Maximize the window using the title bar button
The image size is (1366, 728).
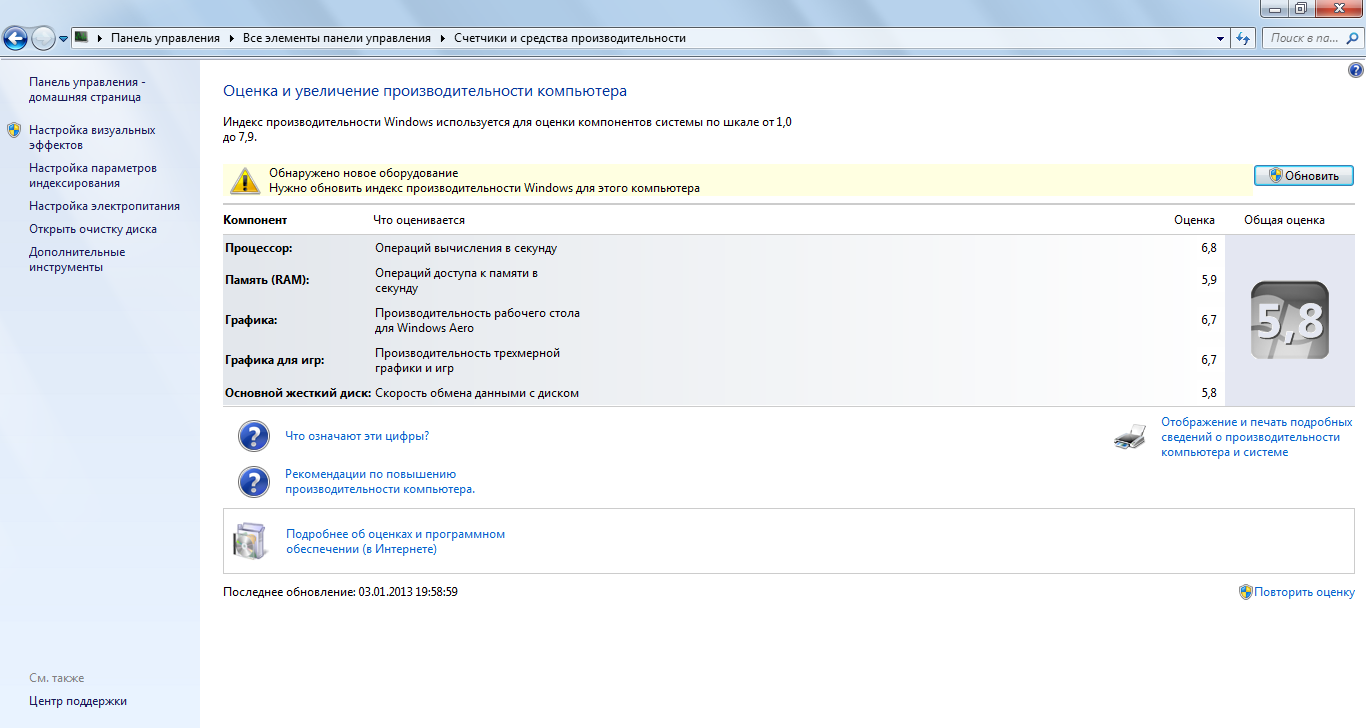[1301, 8]
